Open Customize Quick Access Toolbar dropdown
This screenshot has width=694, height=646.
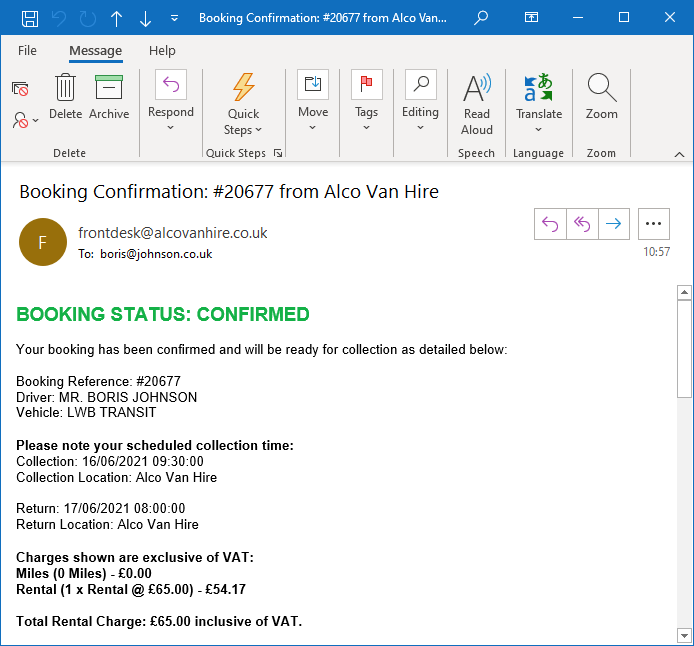pyautogui.click(x=174, y=18)
